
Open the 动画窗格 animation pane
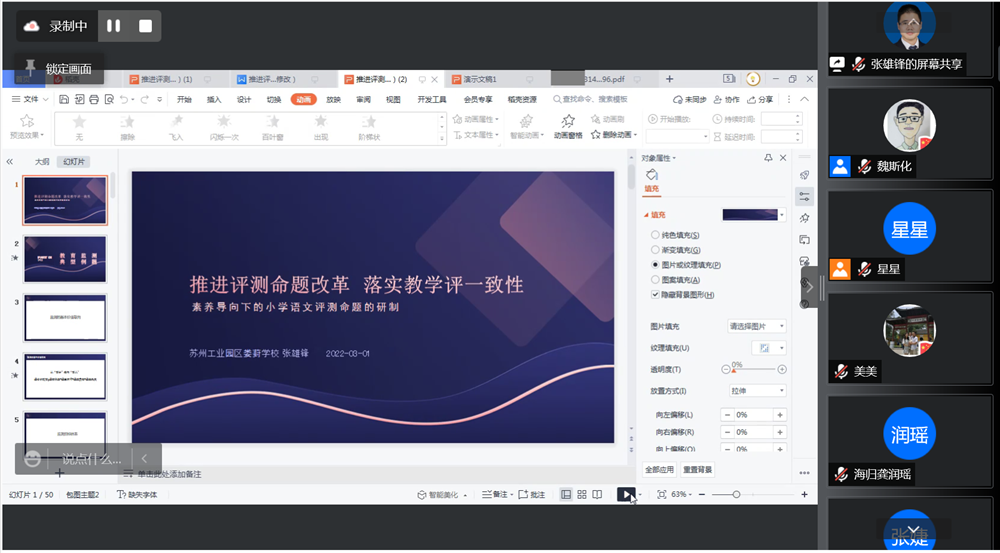pyautogui.click(x=568, y=128)
